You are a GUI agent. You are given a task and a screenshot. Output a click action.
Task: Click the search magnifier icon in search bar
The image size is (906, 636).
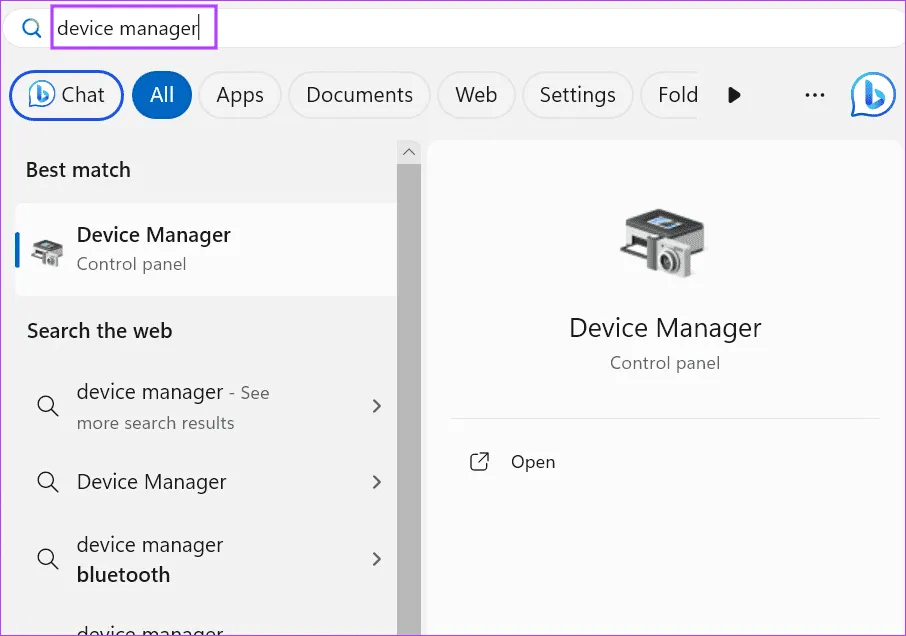tap(31, 28)
